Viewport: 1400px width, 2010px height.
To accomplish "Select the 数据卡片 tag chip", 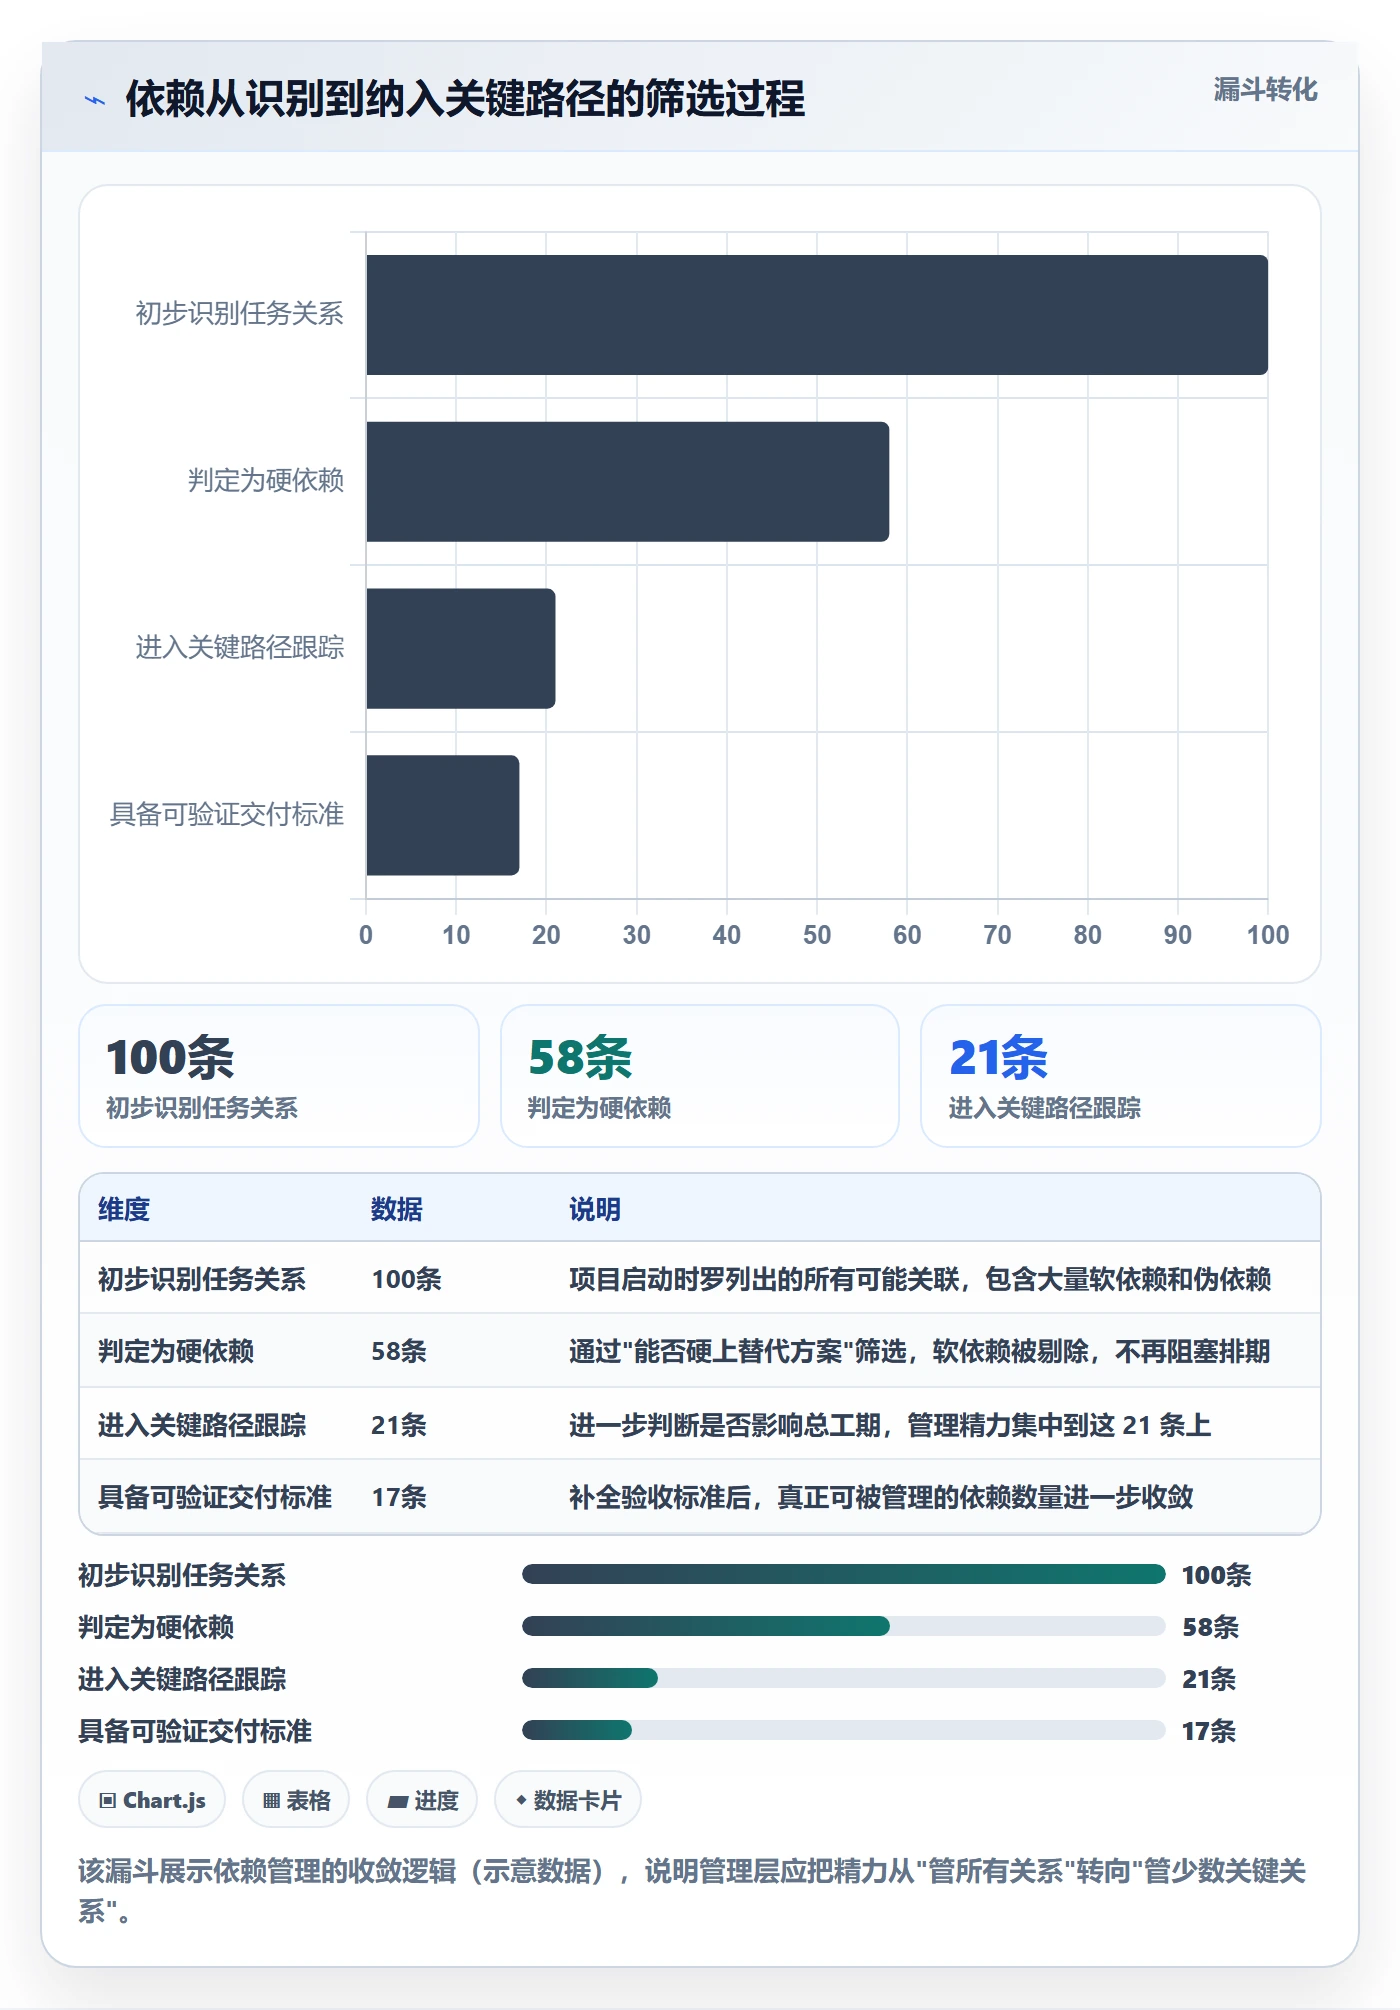I will [x=568, y=1800].
